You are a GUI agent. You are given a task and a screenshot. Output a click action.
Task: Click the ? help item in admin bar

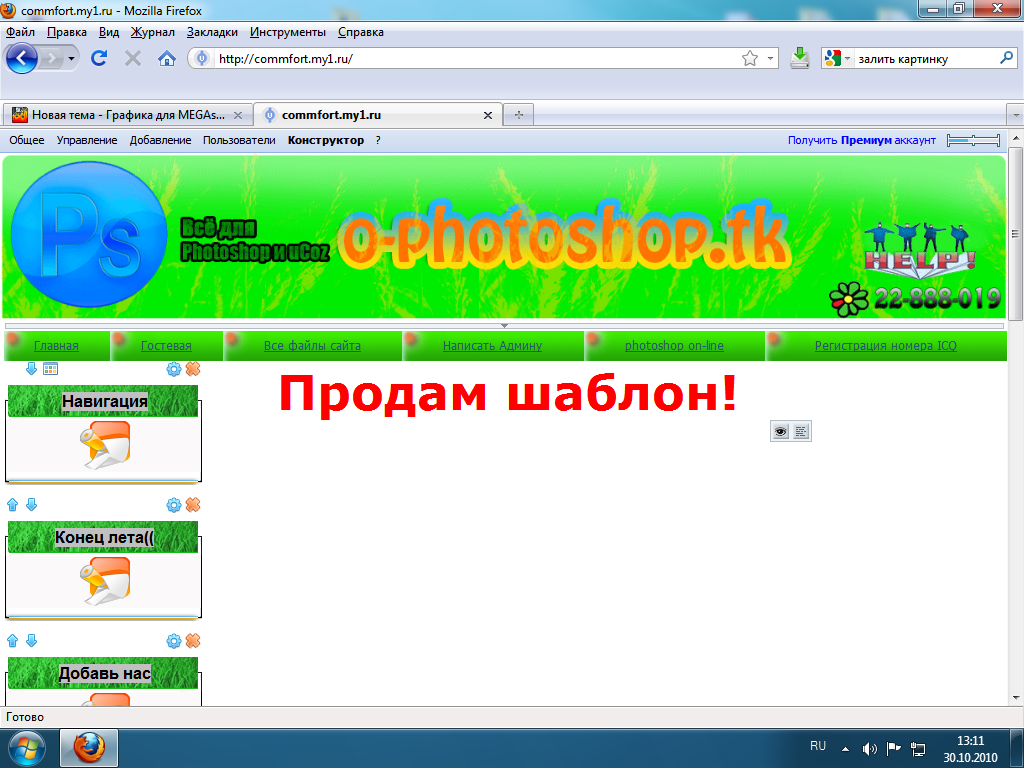(x=377, y=140)
